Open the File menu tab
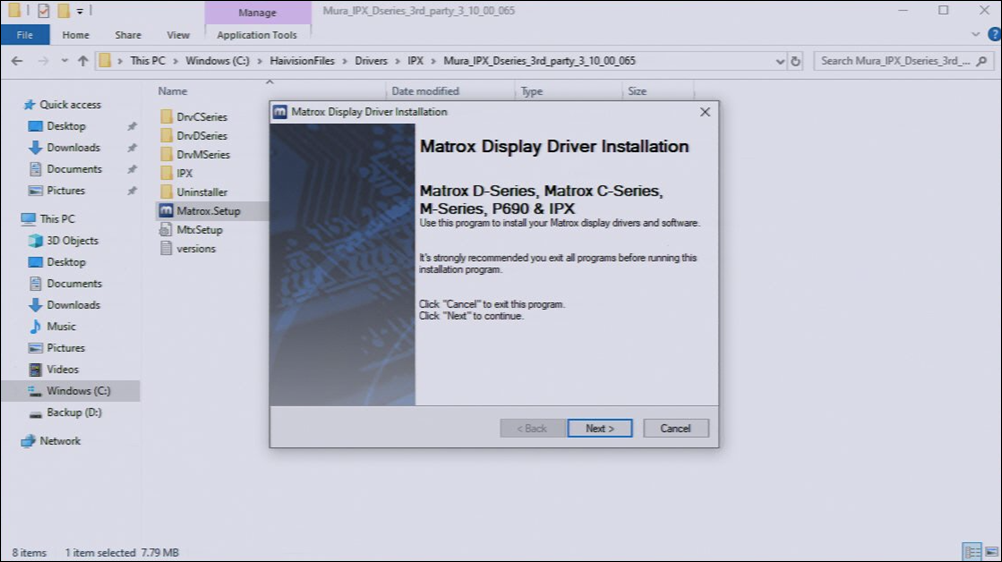The height and width of the screenshot is (562, 1002). tap(25, 35)
